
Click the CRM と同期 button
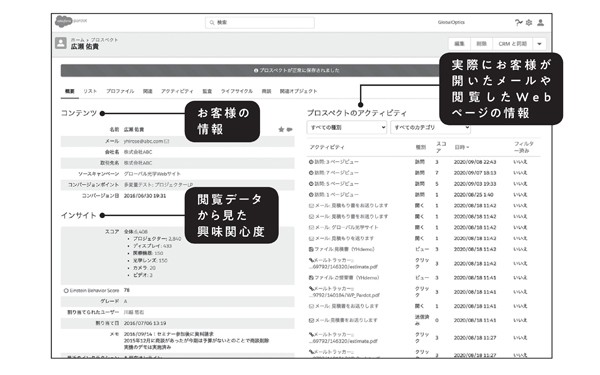[513, 44]
